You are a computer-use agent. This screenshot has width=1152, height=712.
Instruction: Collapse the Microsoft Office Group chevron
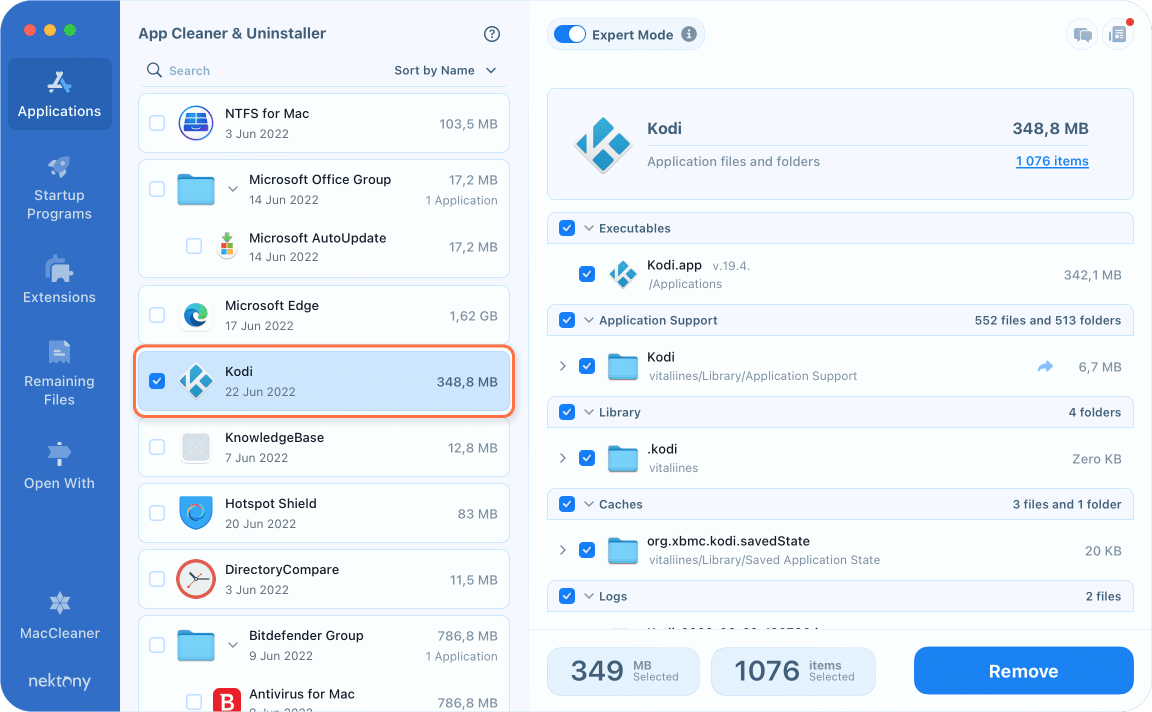click(x=232, y=188)
